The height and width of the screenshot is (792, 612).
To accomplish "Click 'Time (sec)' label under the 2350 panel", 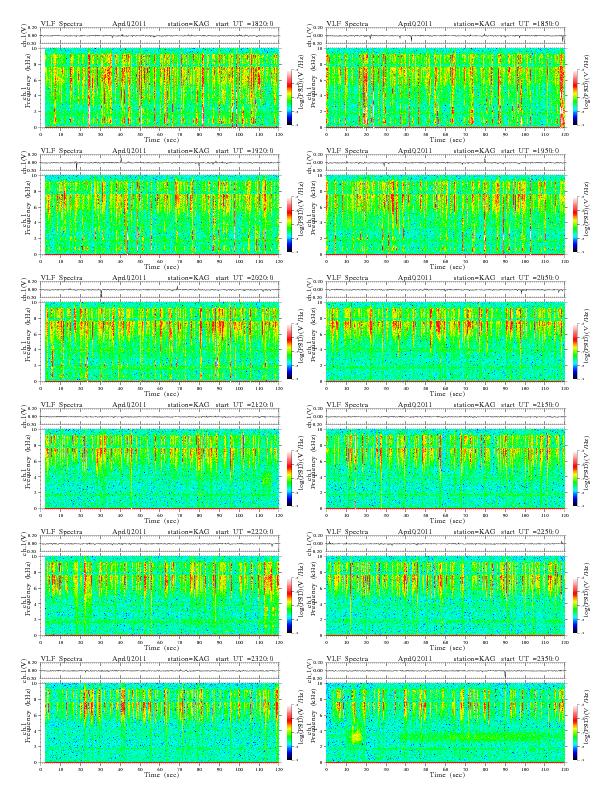I will pos(447,774).
